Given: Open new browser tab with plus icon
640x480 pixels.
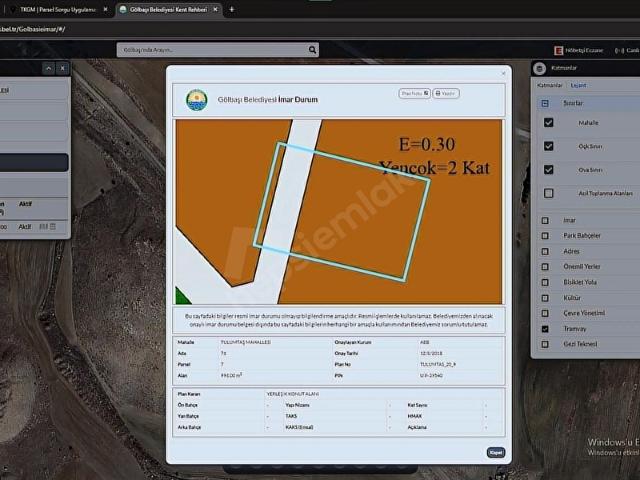Looking at the screenshot, I should tap(232, 9).
